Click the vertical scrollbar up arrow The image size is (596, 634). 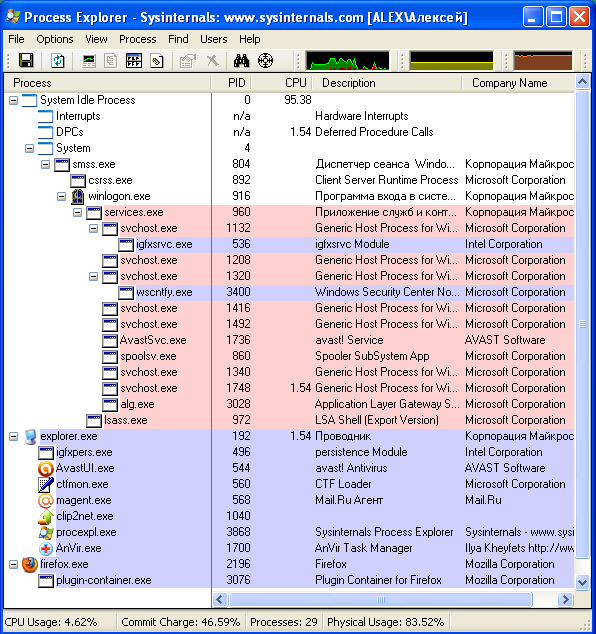[x=582, y=82]
